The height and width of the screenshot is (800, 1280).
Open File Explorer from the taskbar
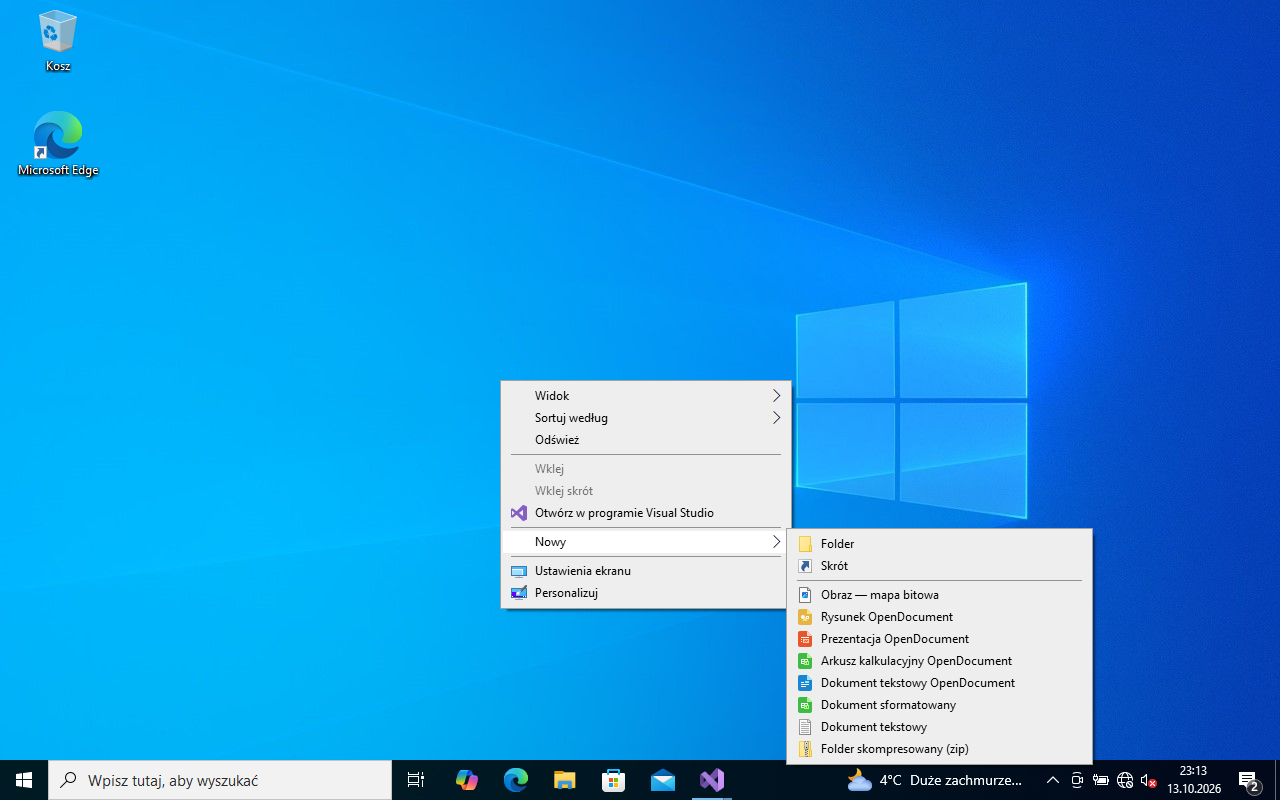[x=565, y=780]
